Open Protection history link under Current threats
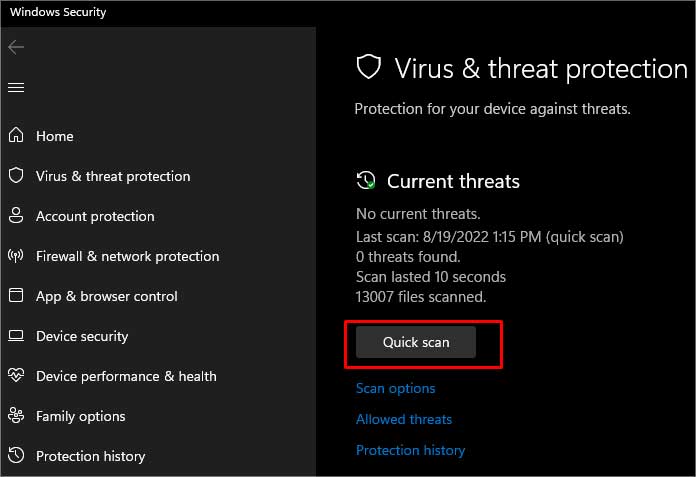 pyautogui.click(x=411, y=450)
